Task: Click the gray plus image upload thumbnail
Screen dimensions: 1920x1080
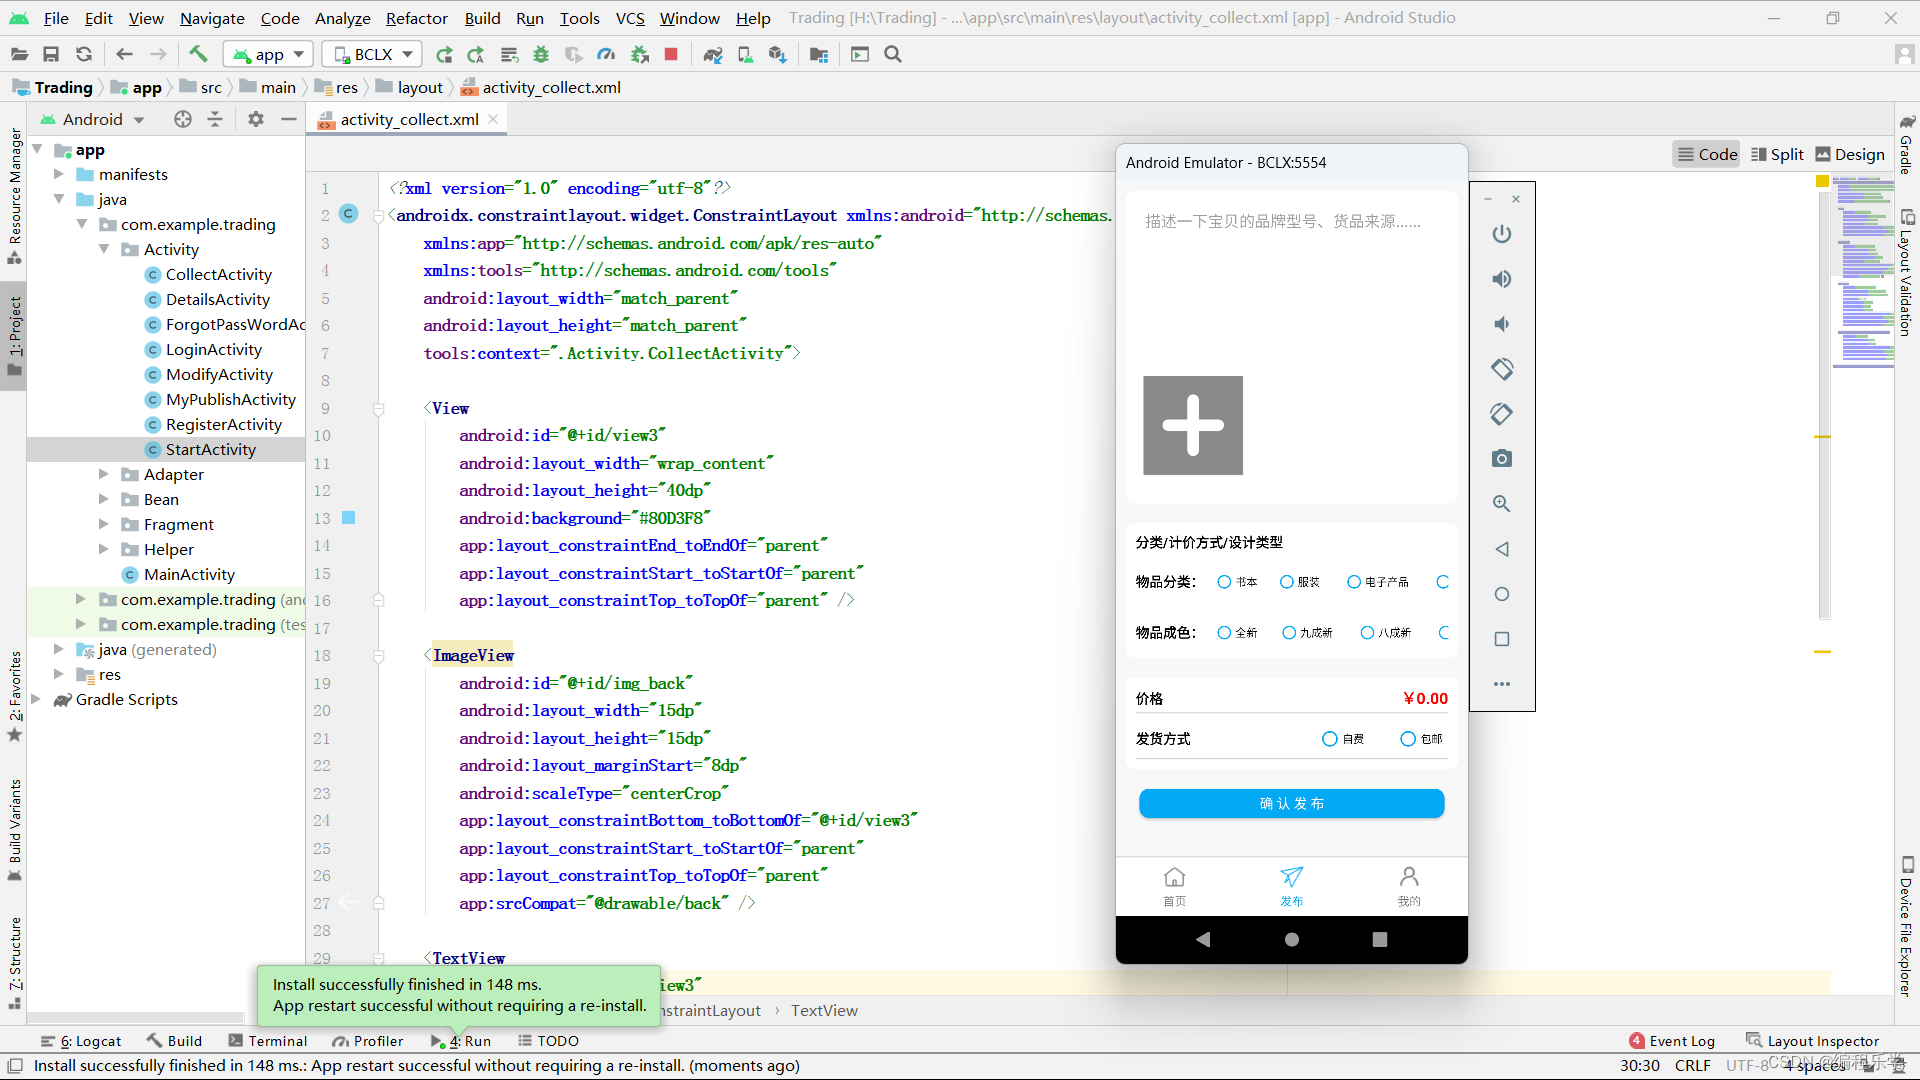Action: [x=1193, y=425]
